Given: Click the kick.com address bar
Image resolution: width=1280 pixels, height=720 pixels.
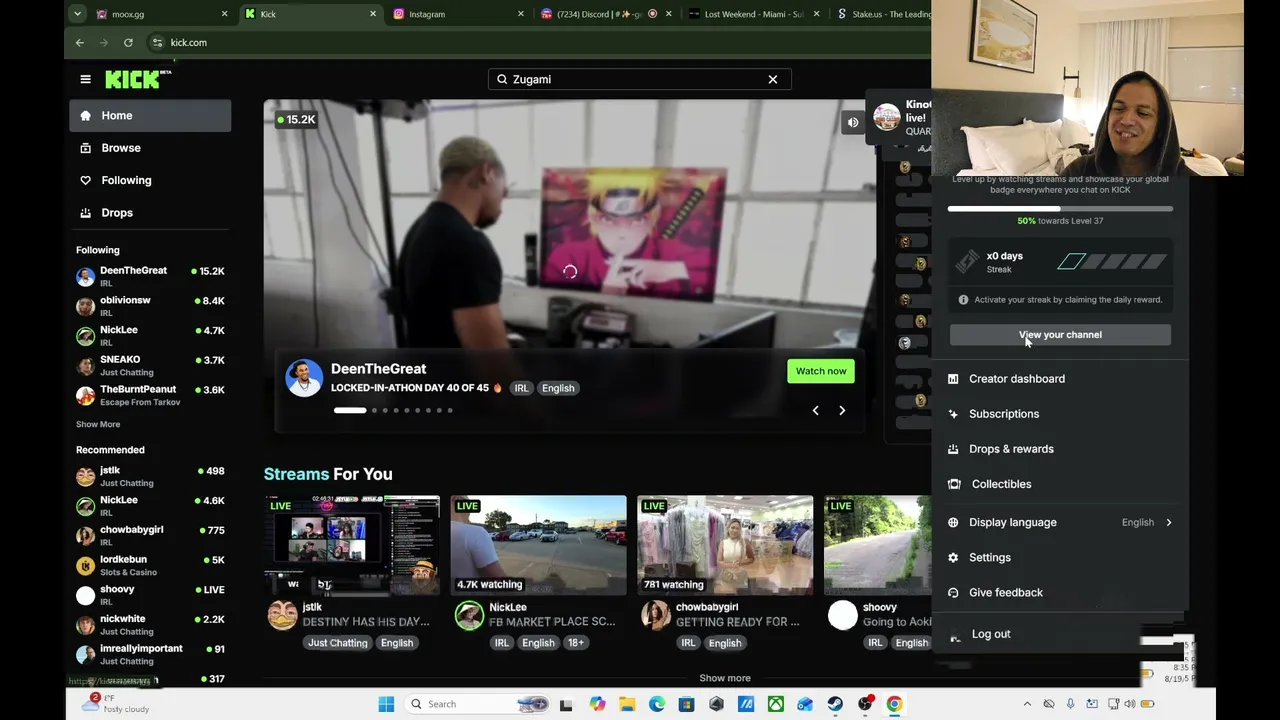Looking at the screenshot, I should pyautogui.click(x=540, y=43).
